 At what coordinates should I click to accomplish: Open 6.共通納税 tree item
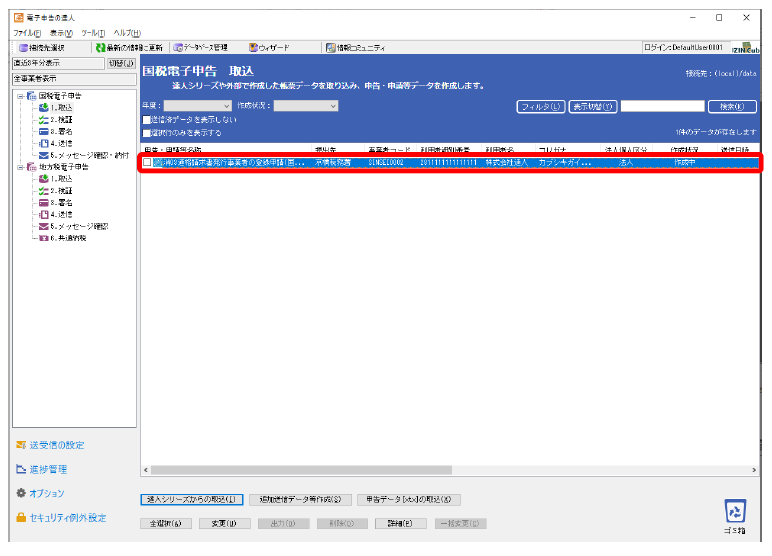(63, 238)
